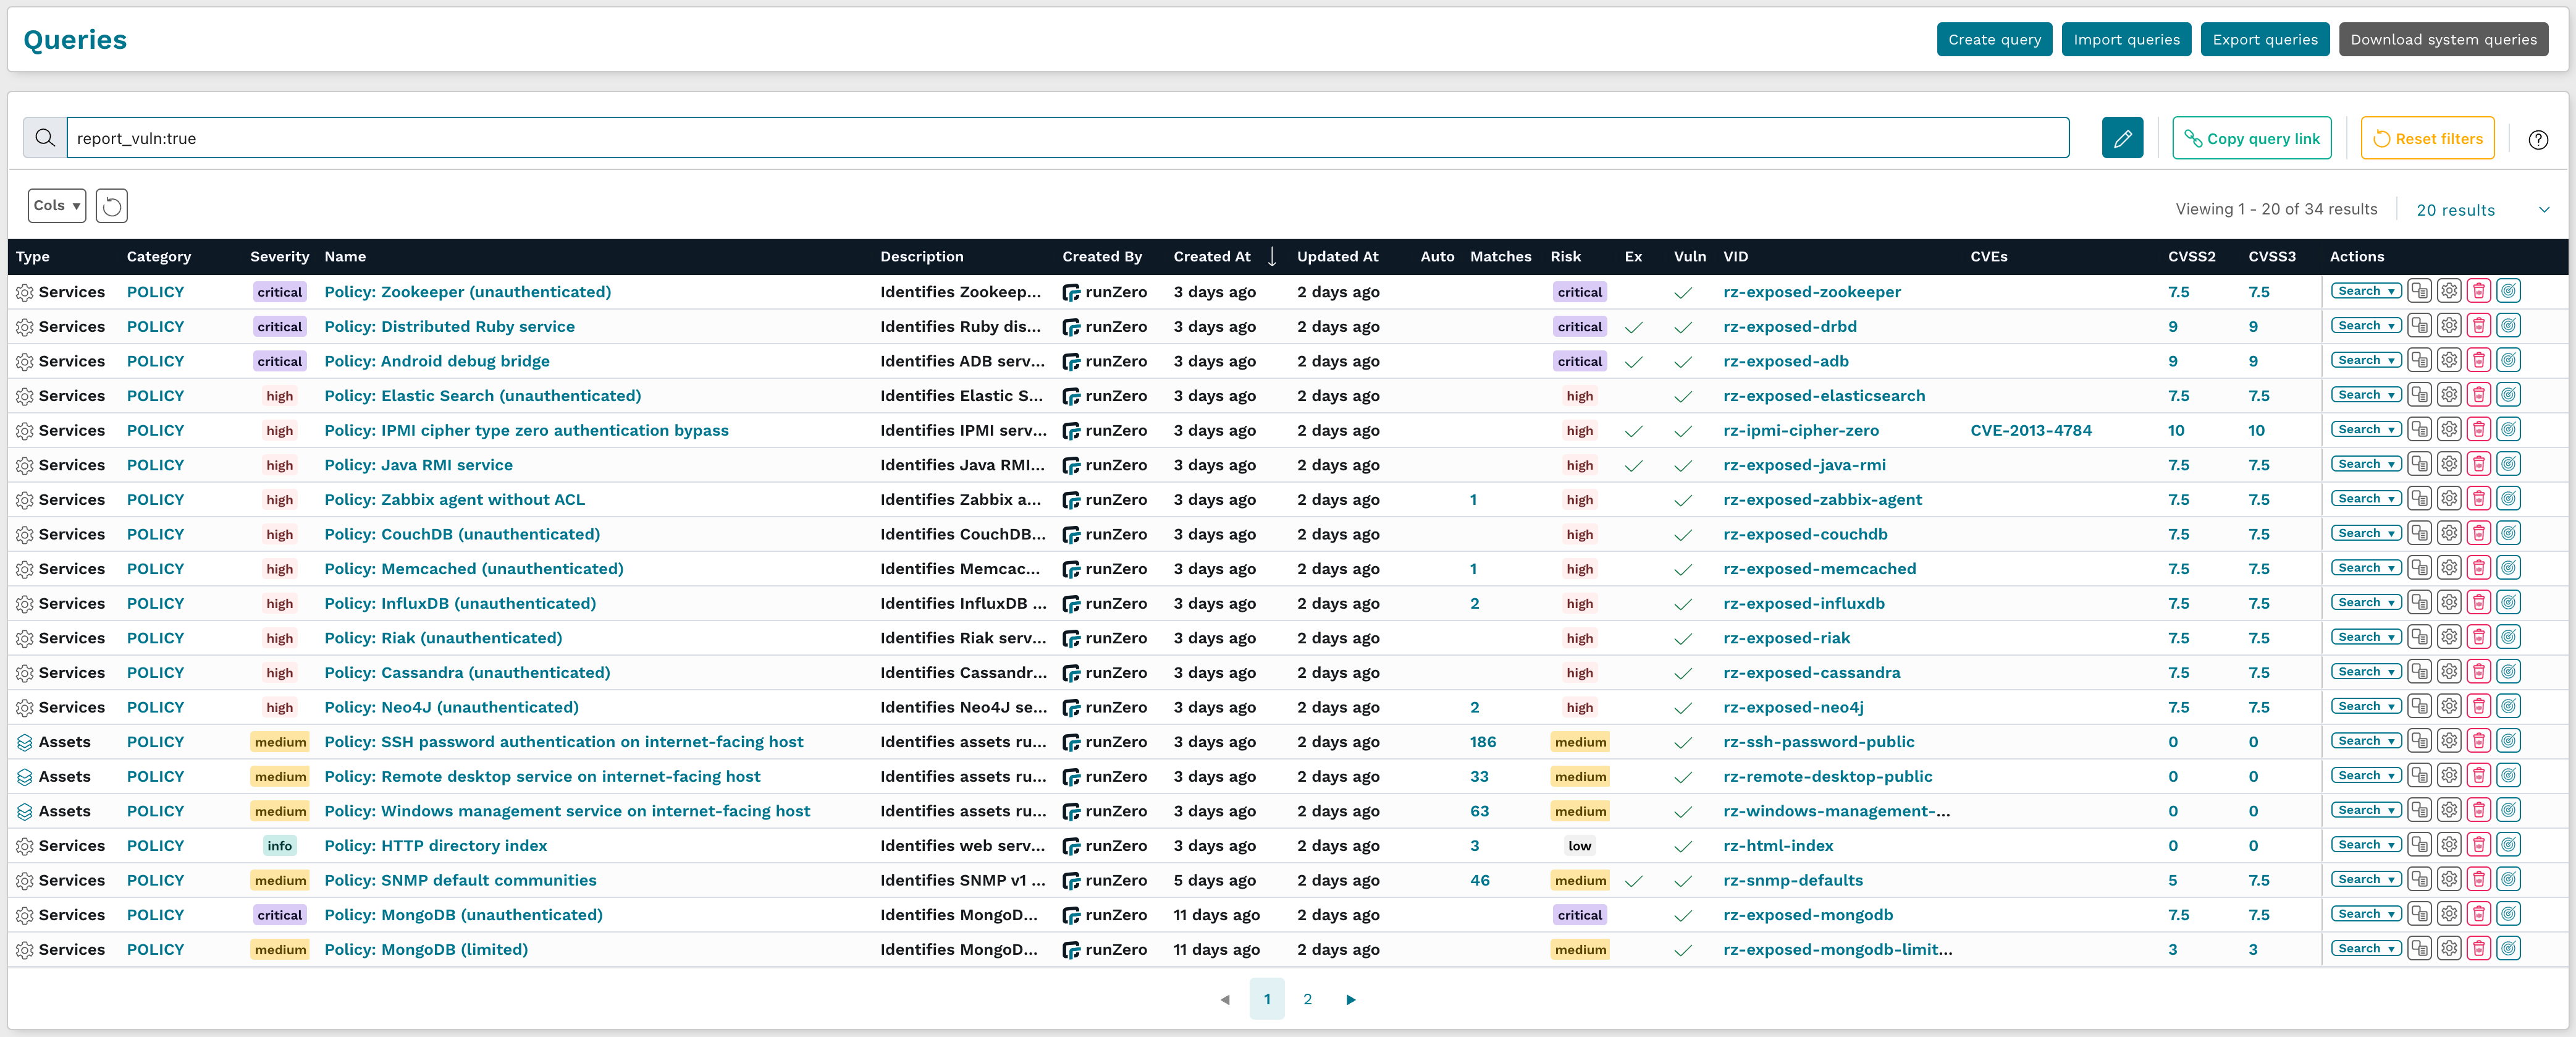Duplicate the Zookeeper policy query with the copy icon
Viewport: 2576px width, 1037px height.
2419,291
